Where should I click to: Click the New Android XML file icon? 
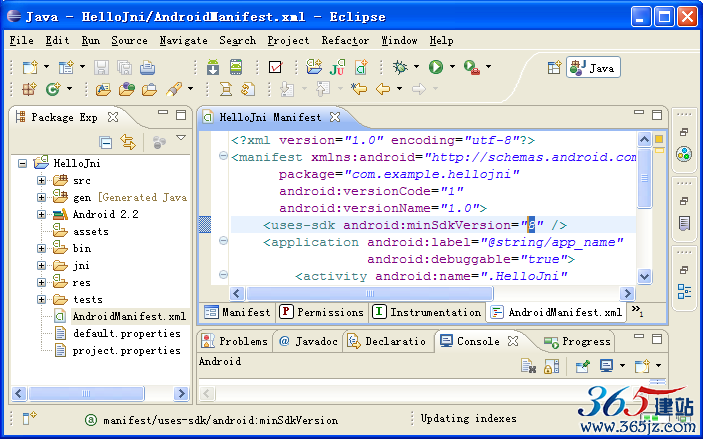click(x=361, y=67)
